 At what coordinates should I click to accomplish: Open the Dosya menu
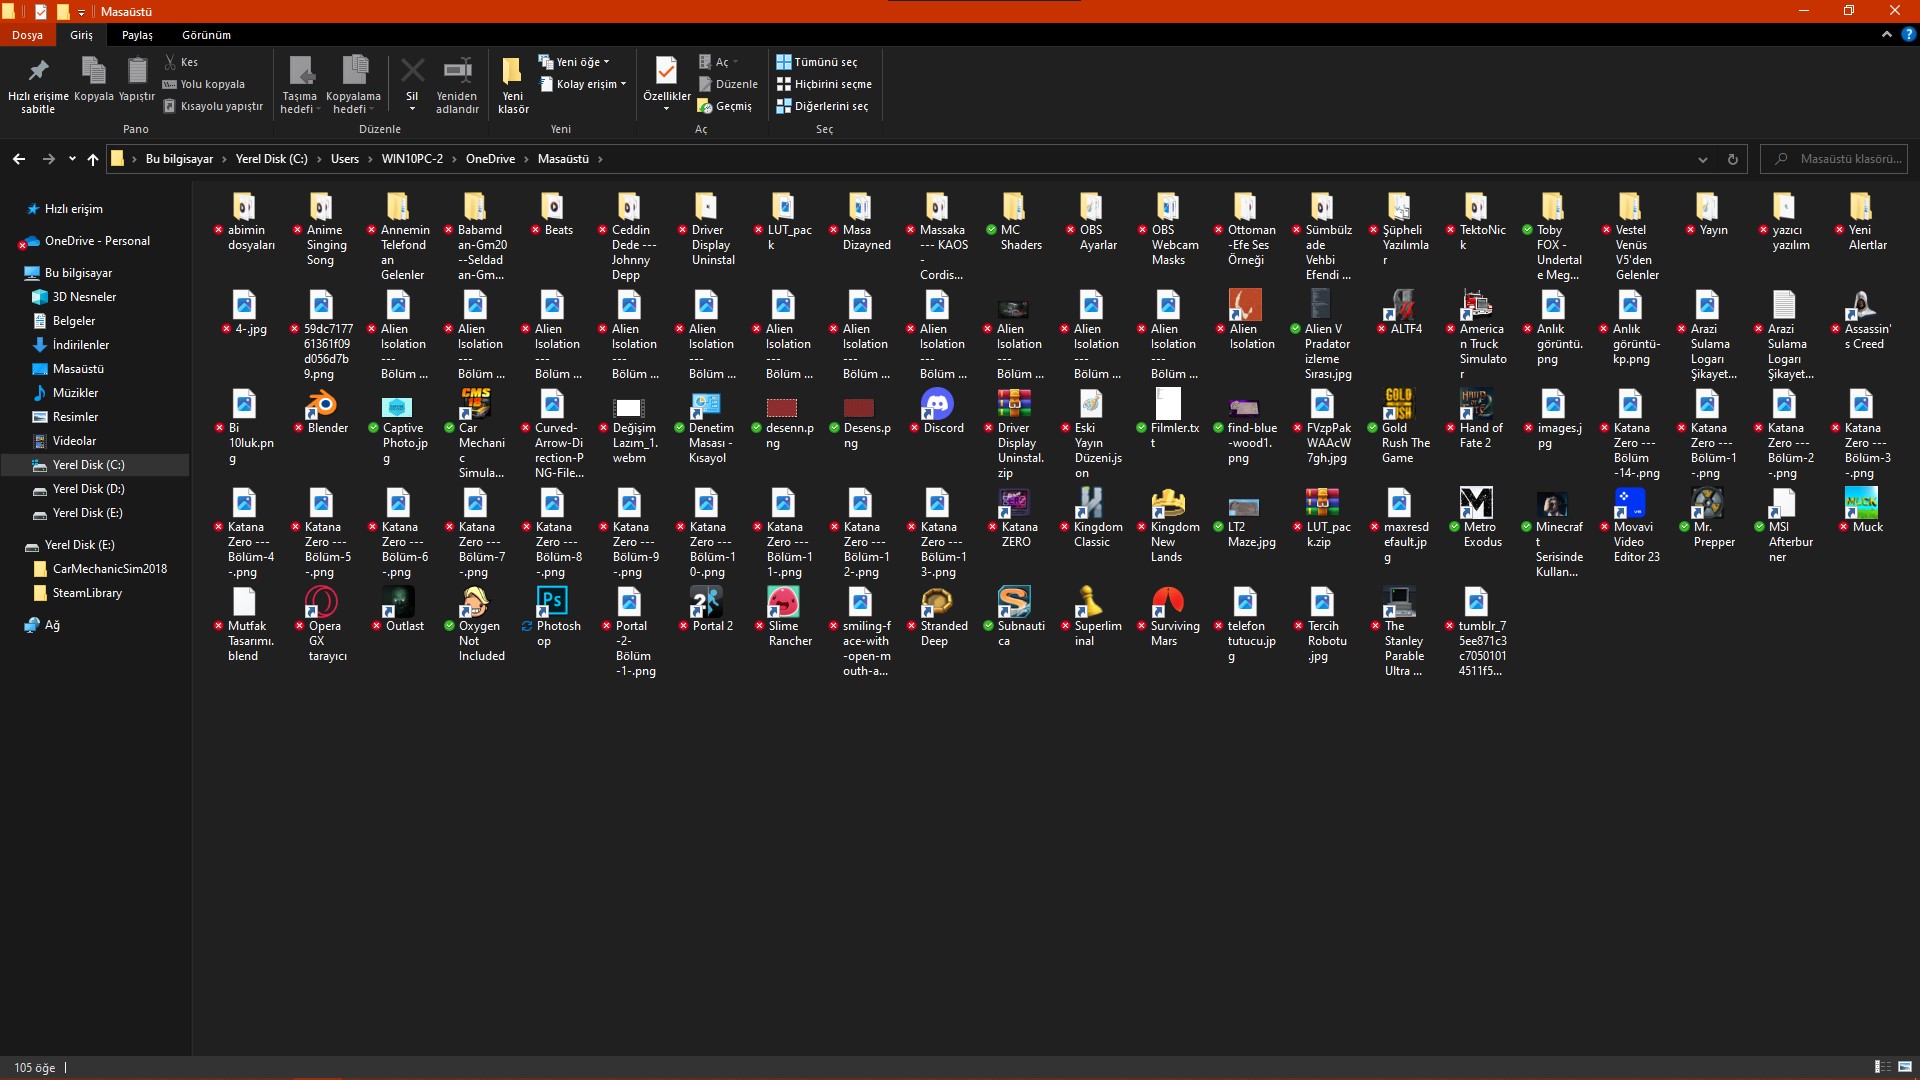(27, 35)
